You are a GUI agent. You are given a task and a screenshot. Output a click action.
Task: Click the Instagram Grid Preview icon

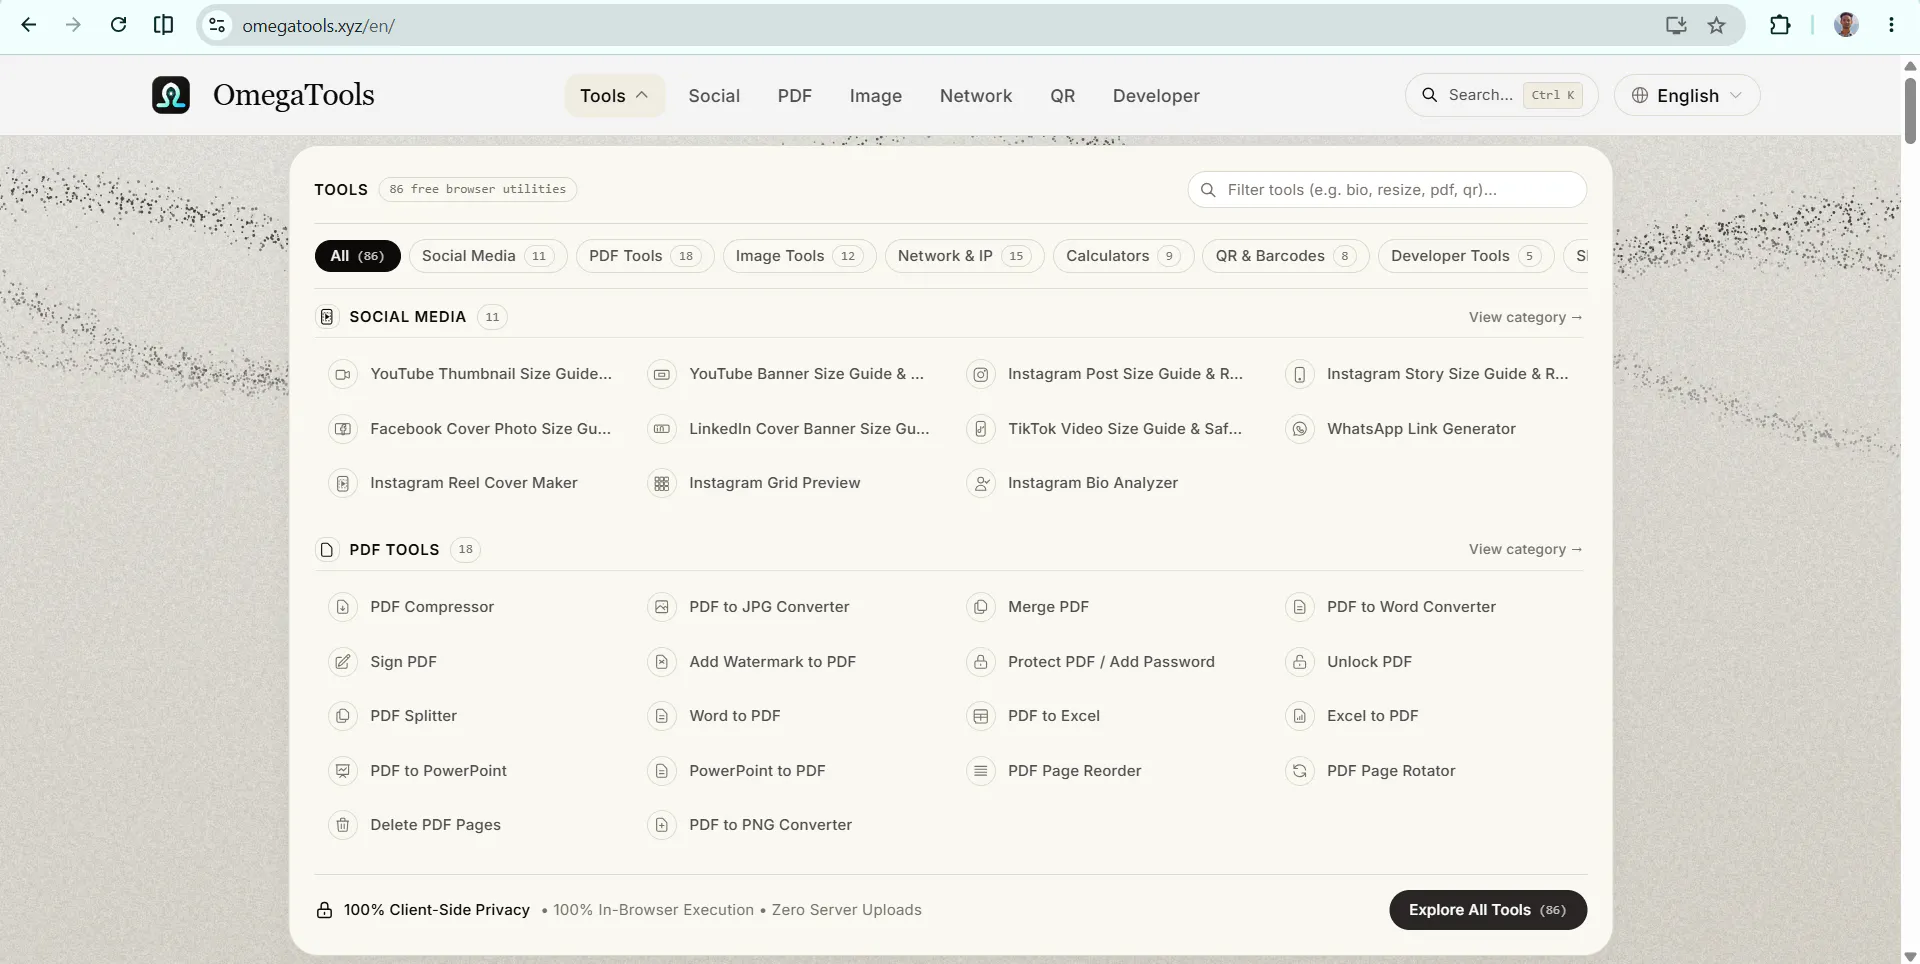point(662,483)
